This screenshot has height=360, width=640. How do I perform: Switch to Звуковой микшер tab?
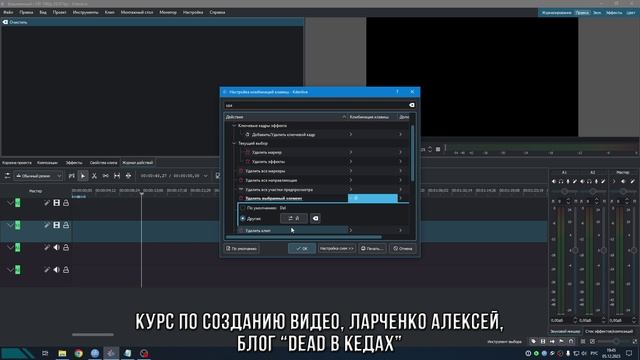pos(565,331)
